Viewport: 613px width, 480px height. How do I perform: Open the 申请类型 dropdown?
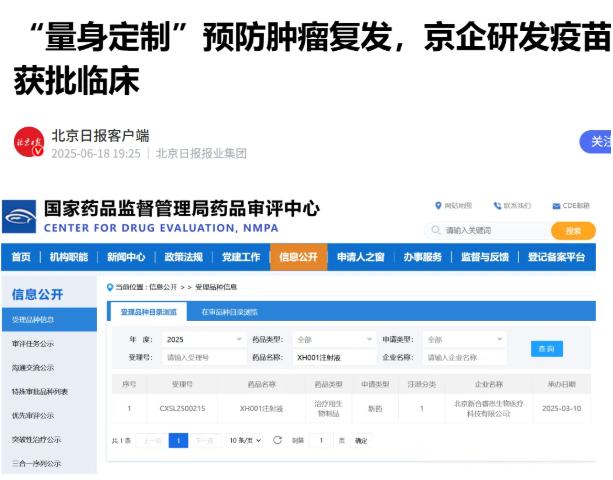[x=463, y=339]
